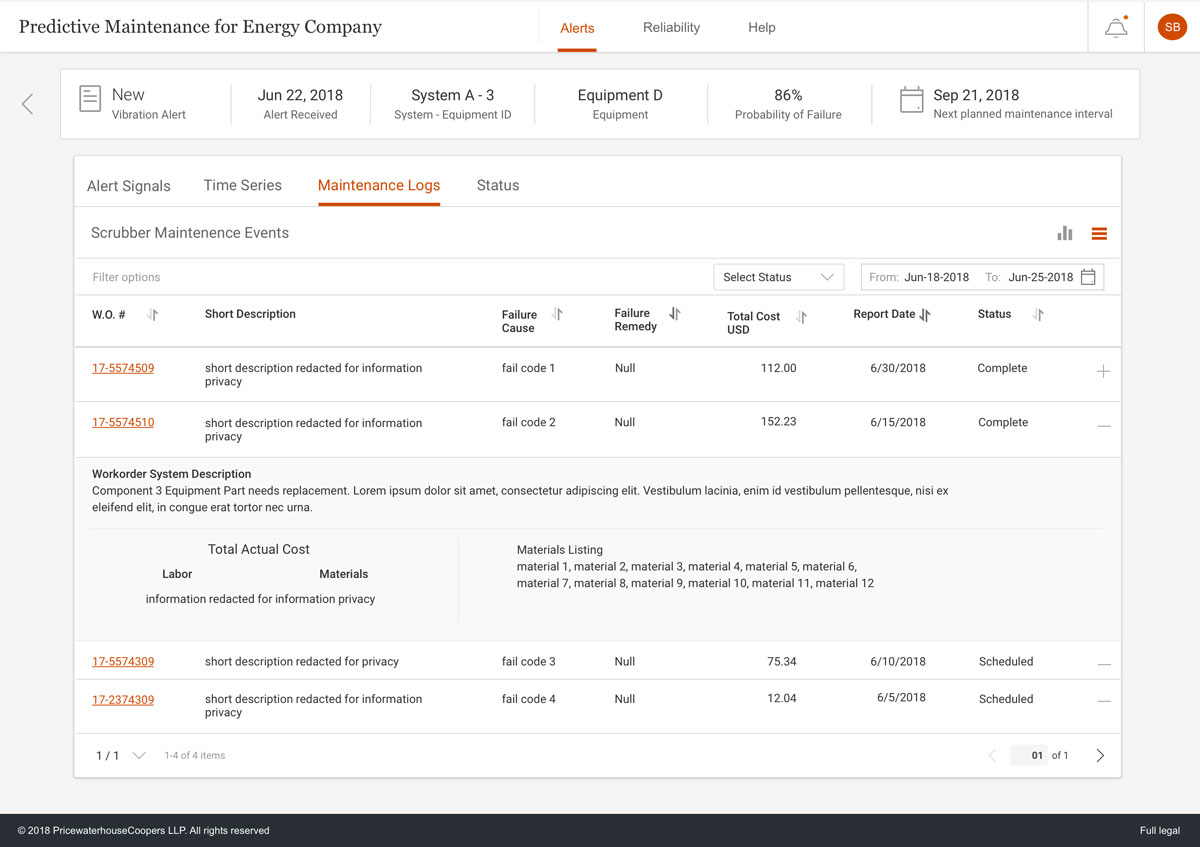Open the Full legal link
1200x847 pixels.
click(x=1160, y=830)
